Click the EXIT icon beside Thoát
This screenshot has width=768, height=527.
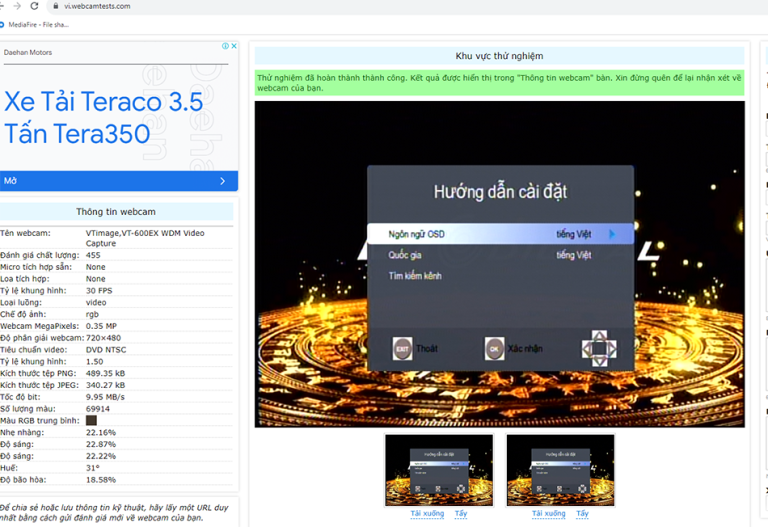402,348
